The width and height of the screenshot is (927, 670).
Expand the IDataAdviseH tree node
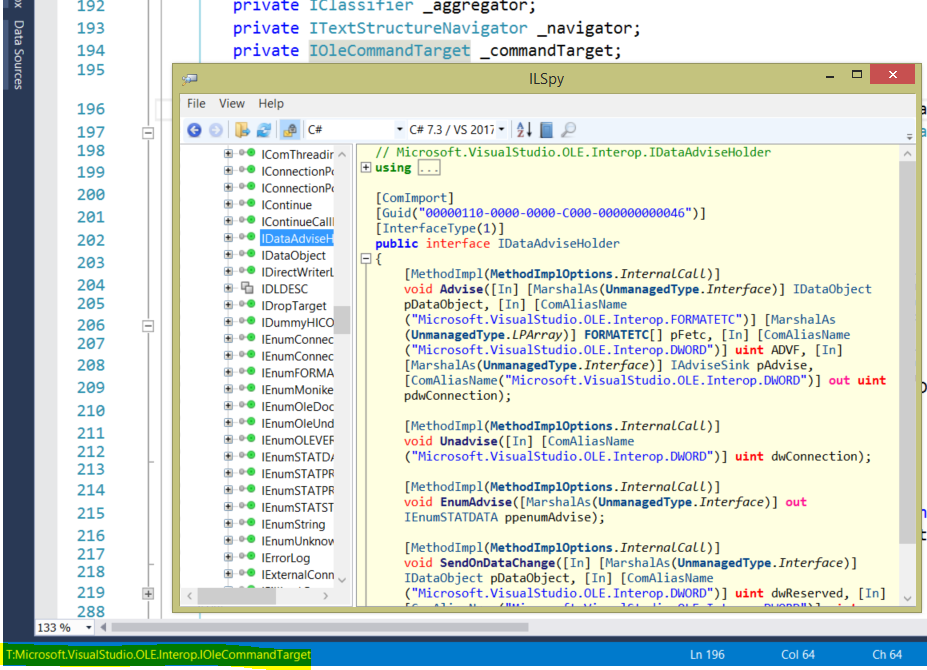[228, 238]
